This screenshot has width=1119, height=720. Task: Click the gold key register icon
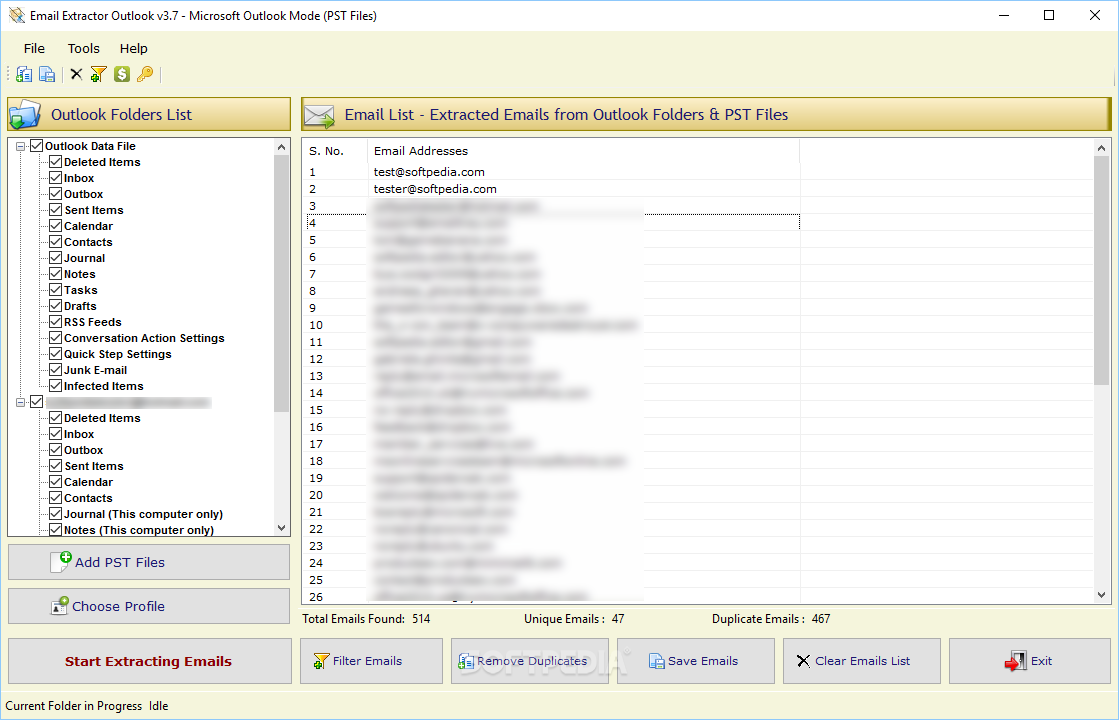145,74
